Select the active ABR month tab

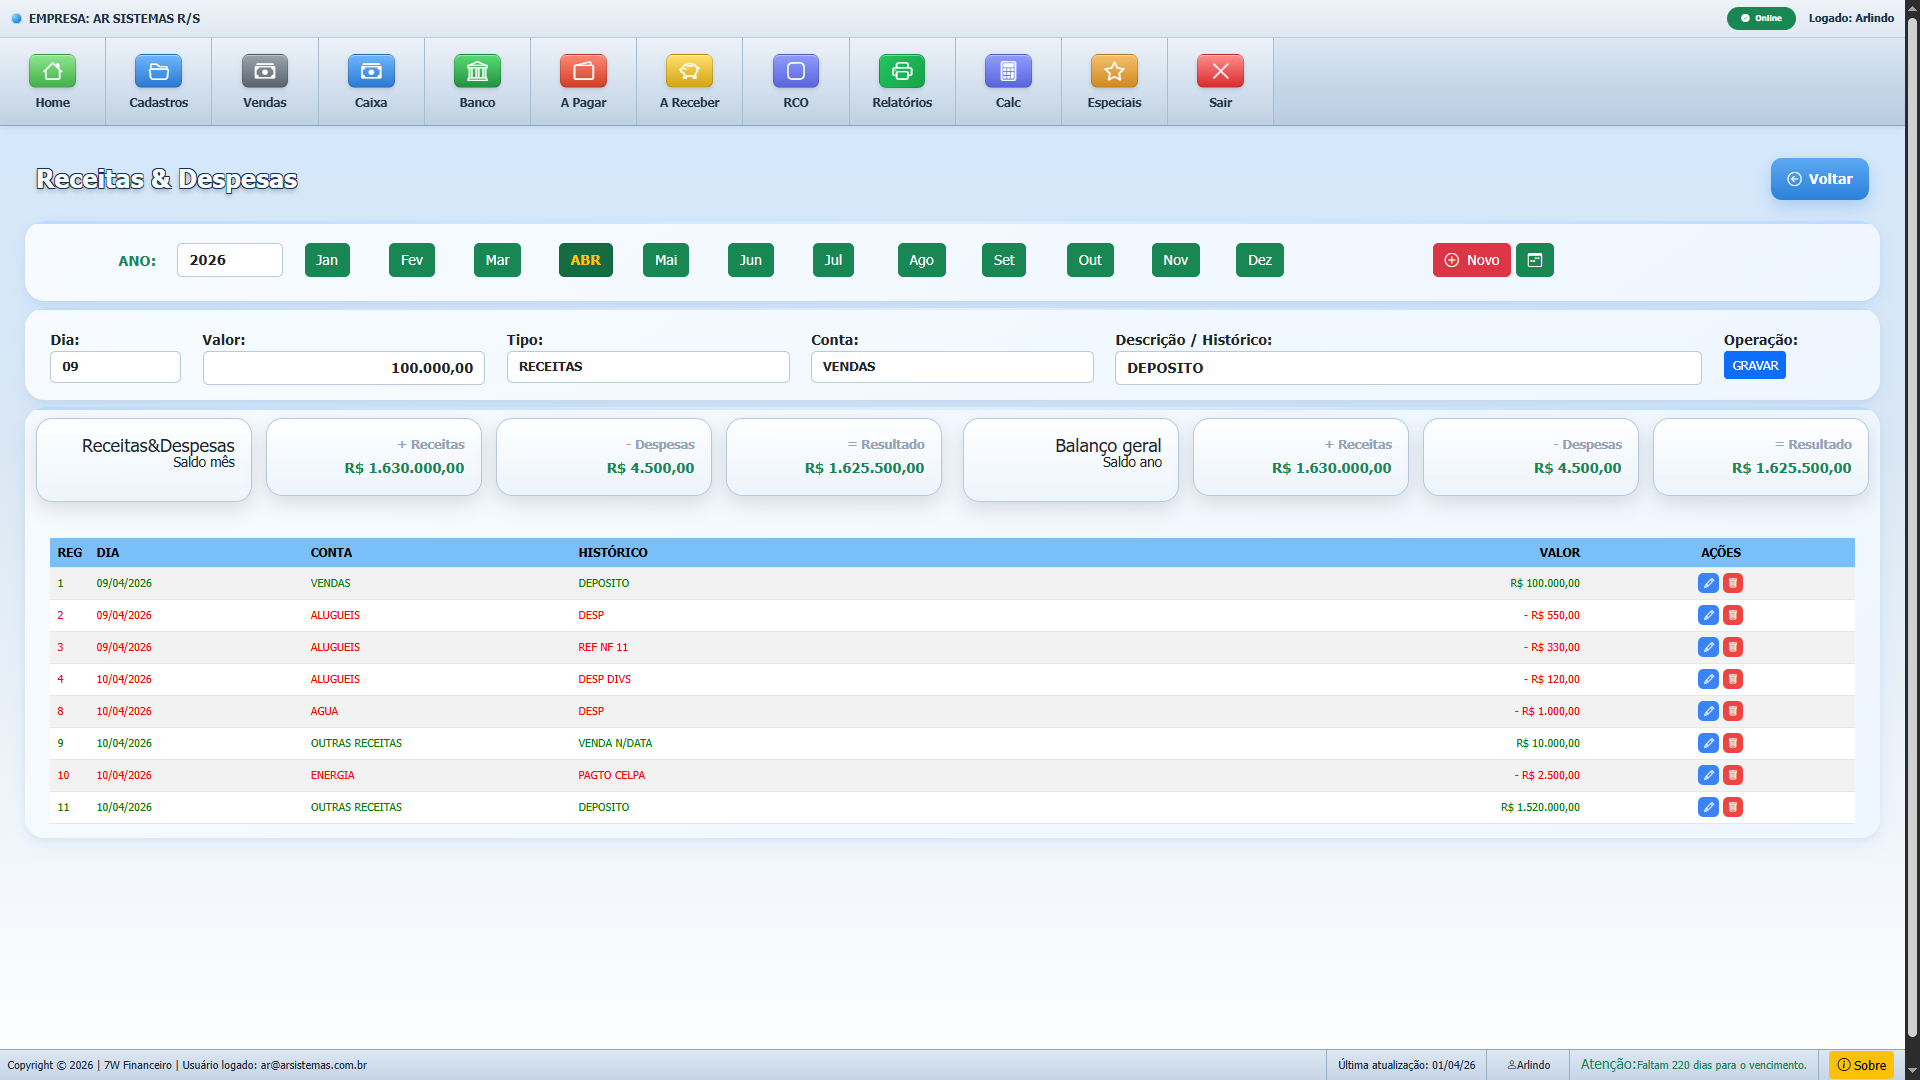585,260
